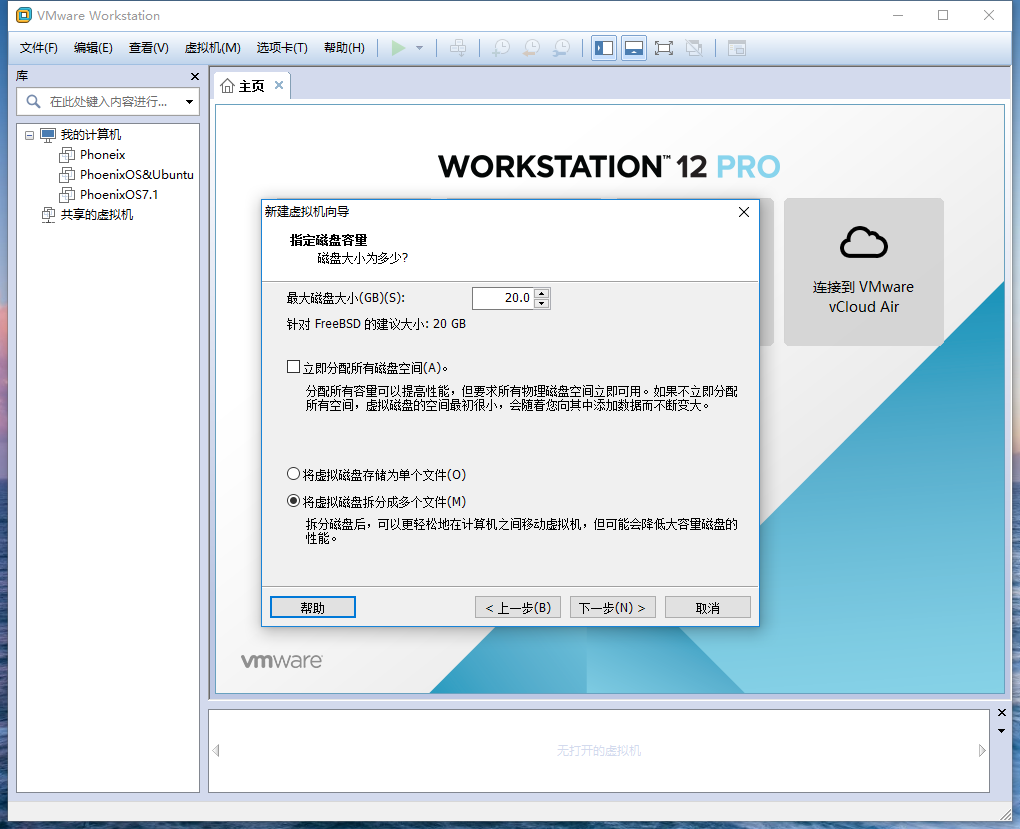This screenshot has width=1020, height=829.
Task: Click the cloud icon on vCloud tile
Action: click(x=863, y=243)
